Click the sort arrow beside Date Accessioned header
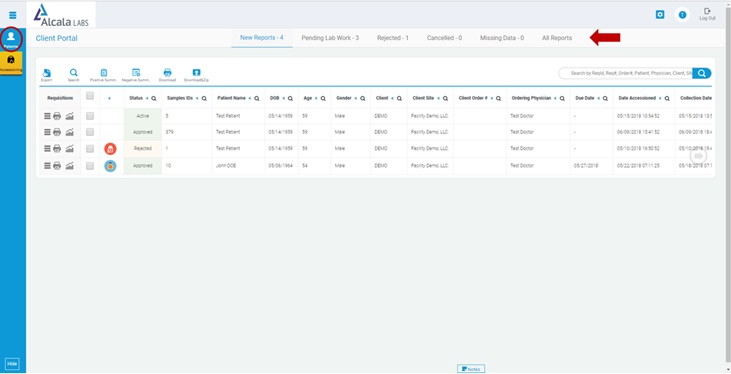This screenshot has height=374, width=731. (x=661, y=98)
